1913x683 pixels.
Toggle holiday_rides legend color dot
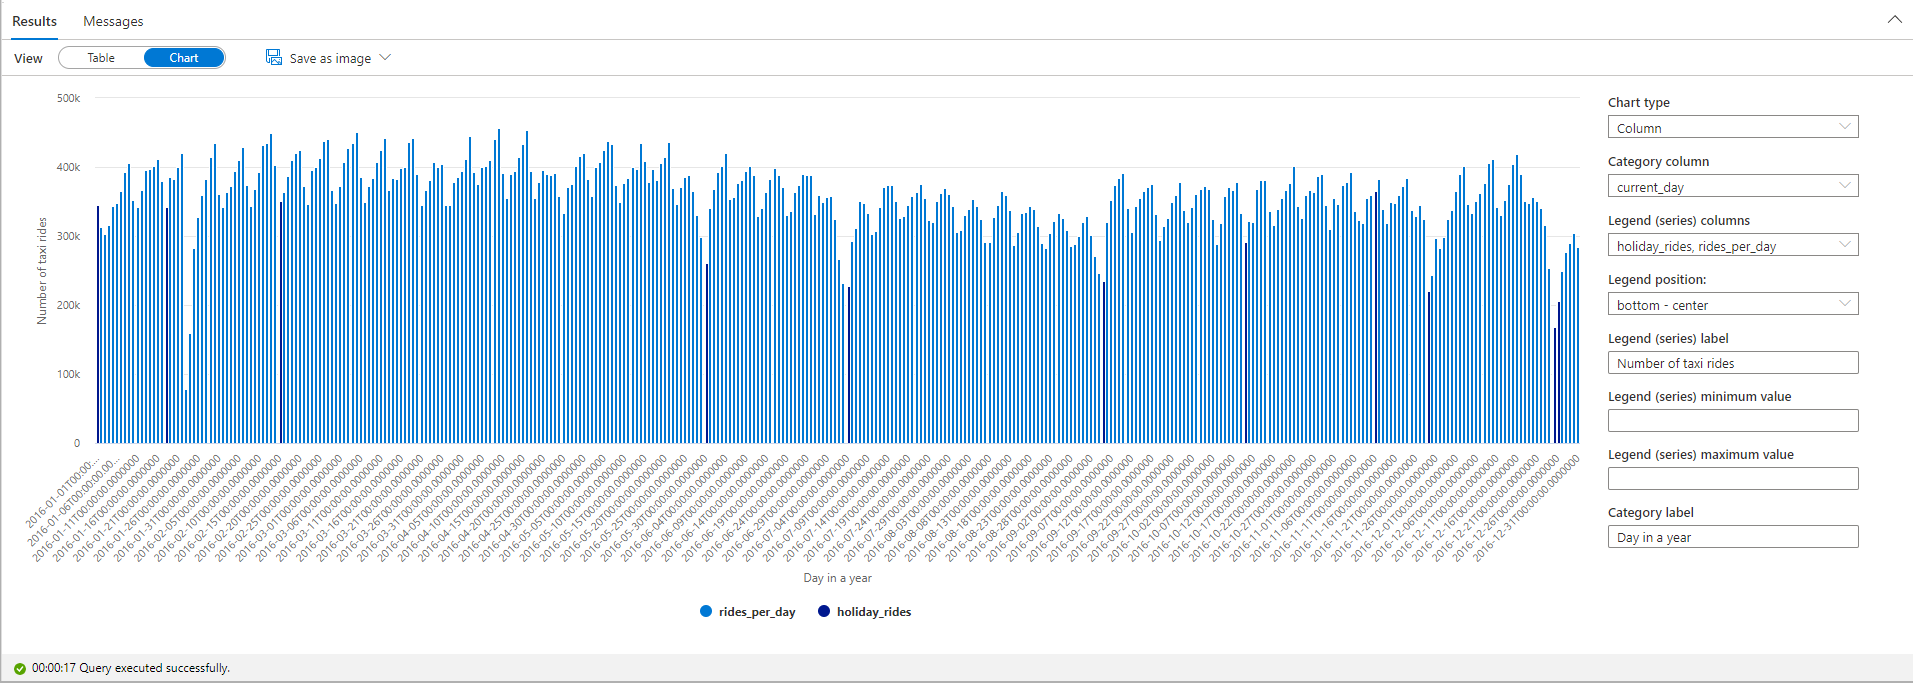(824, 612)
